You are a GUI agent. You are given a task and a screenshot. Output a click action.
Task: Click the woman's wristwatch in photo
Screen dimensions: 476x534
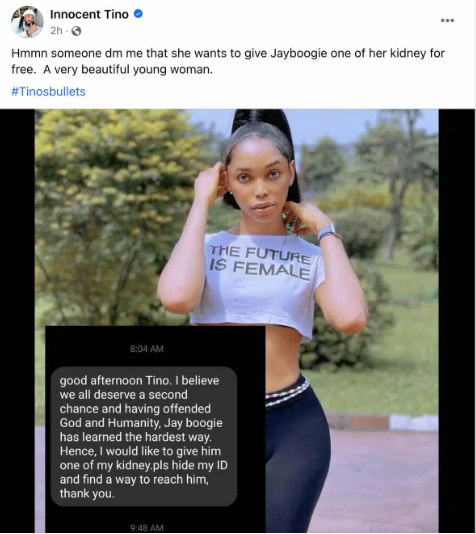click(x=327, y=232)
